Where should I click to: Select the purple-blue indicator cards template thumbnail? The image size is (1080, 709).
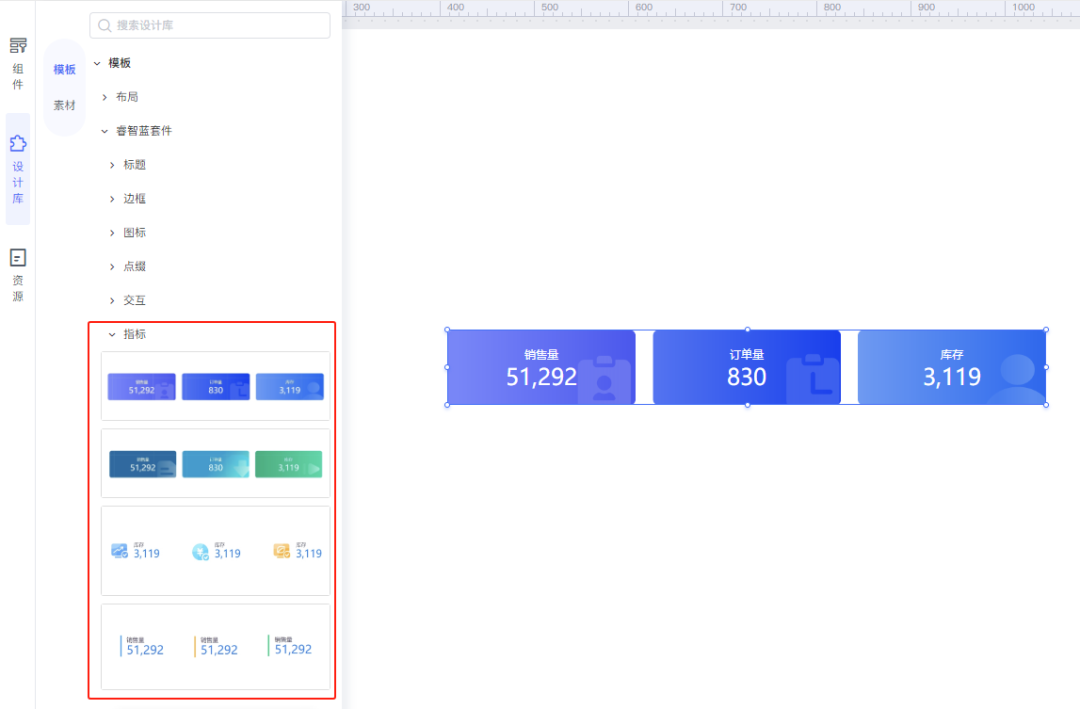point(216,386)
